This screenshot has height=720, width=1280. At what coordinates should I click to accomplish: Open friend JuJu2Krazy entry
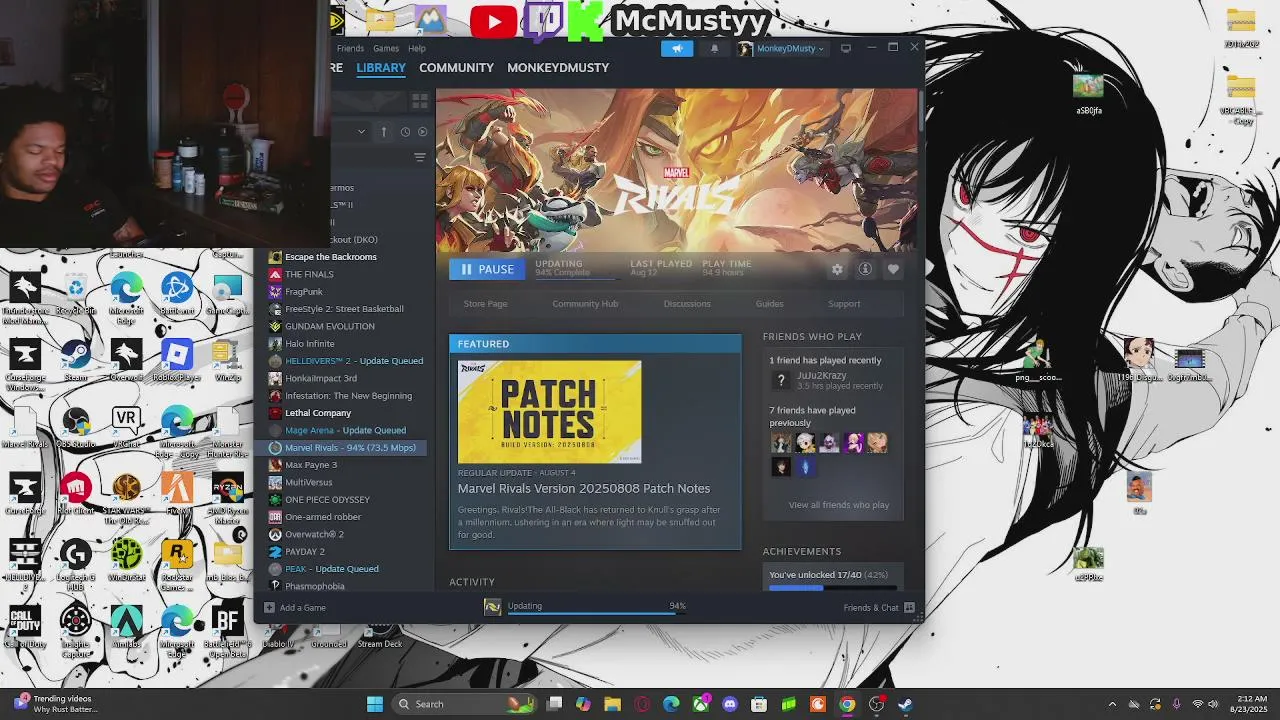coord(827,380)
